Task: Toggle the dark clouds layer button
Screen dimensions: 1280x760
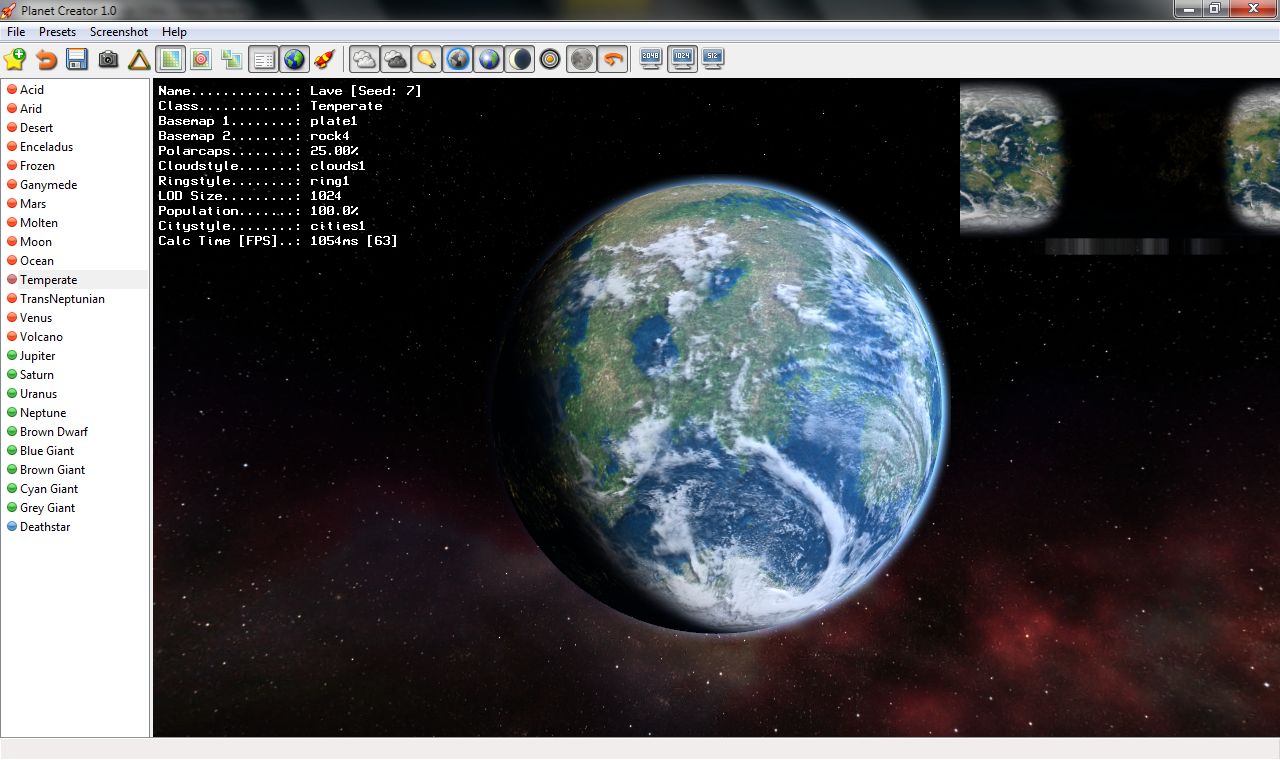Action: pos(396,60)
